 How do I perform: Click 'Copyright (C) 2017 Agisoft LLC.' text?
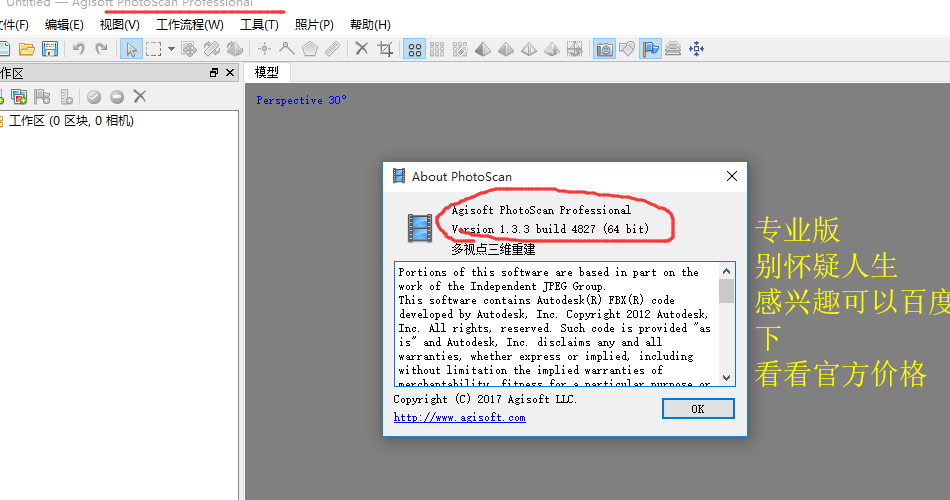[x=485, y=399]
